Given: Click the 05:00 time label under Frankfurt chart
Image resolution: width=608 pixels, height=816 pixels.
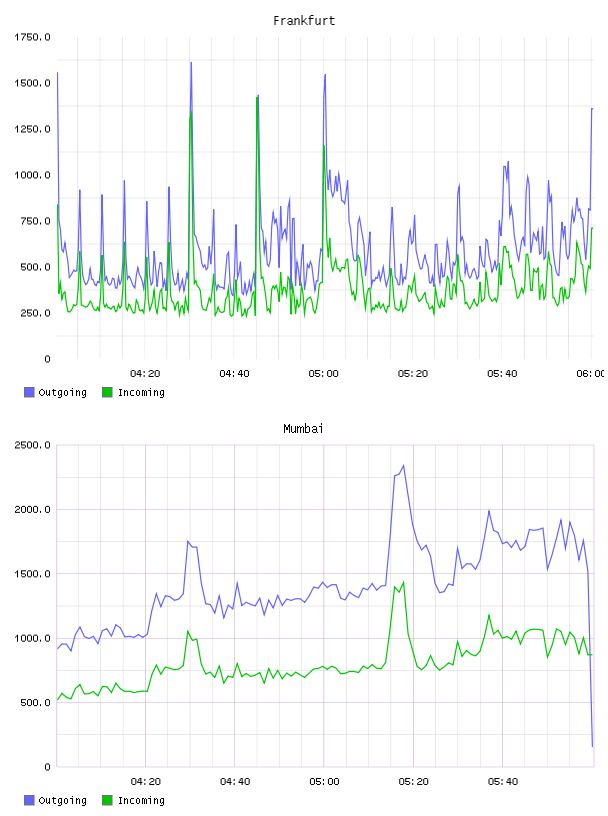Looking at the screenshot, I should pyautogui.click(x=324, y=374).
